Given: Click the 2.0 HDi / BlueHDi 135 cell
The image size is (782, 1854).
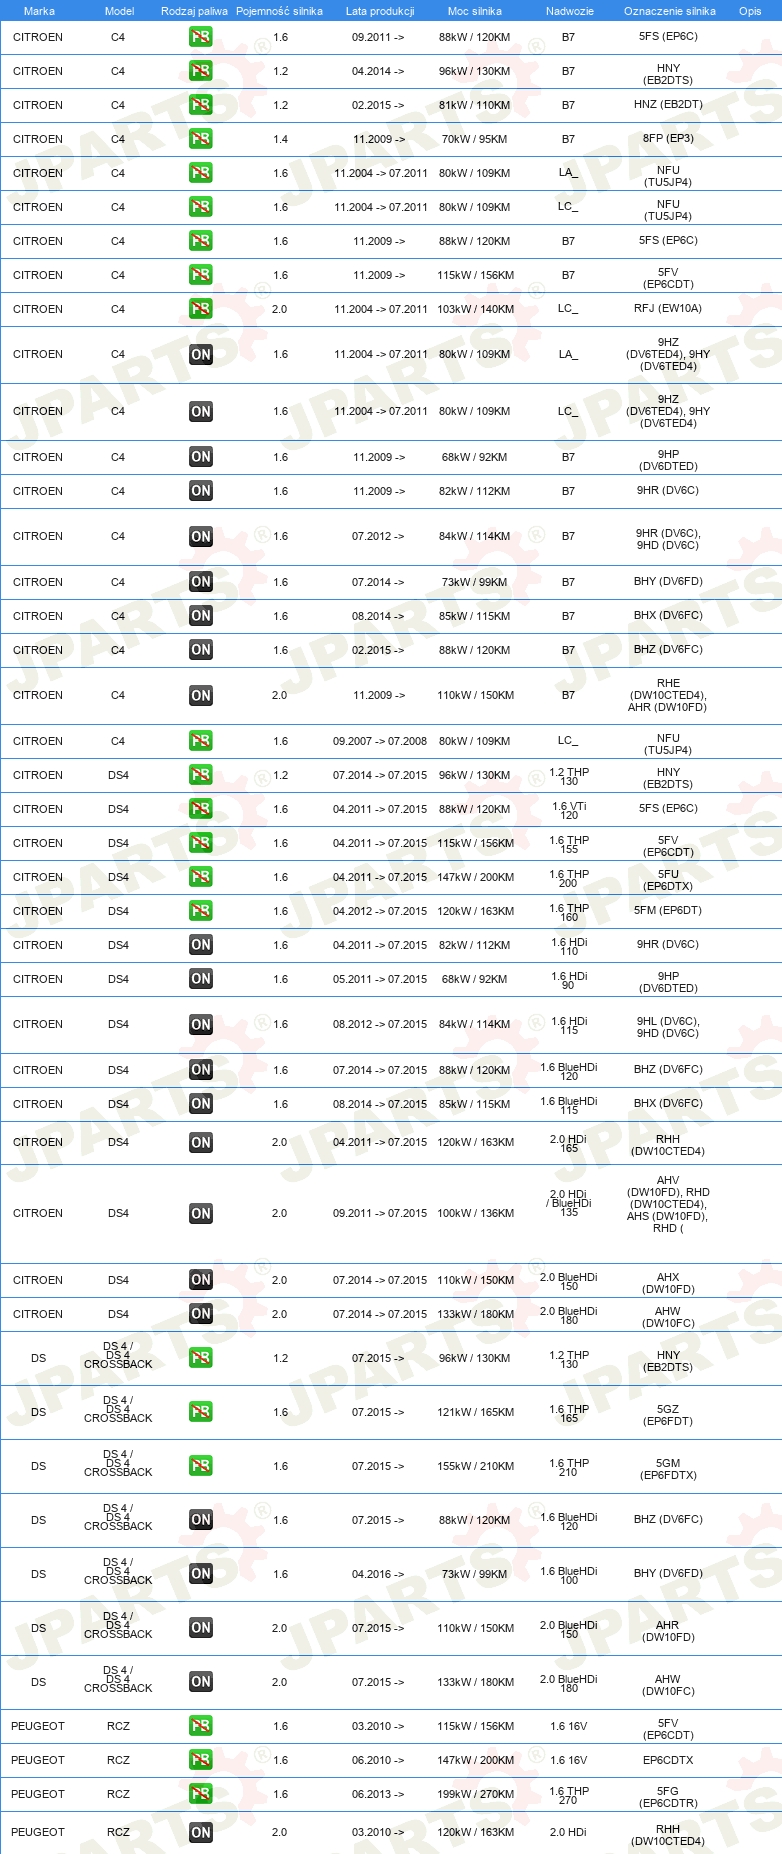Looking at the screenshot, I should pos(569,1203).
